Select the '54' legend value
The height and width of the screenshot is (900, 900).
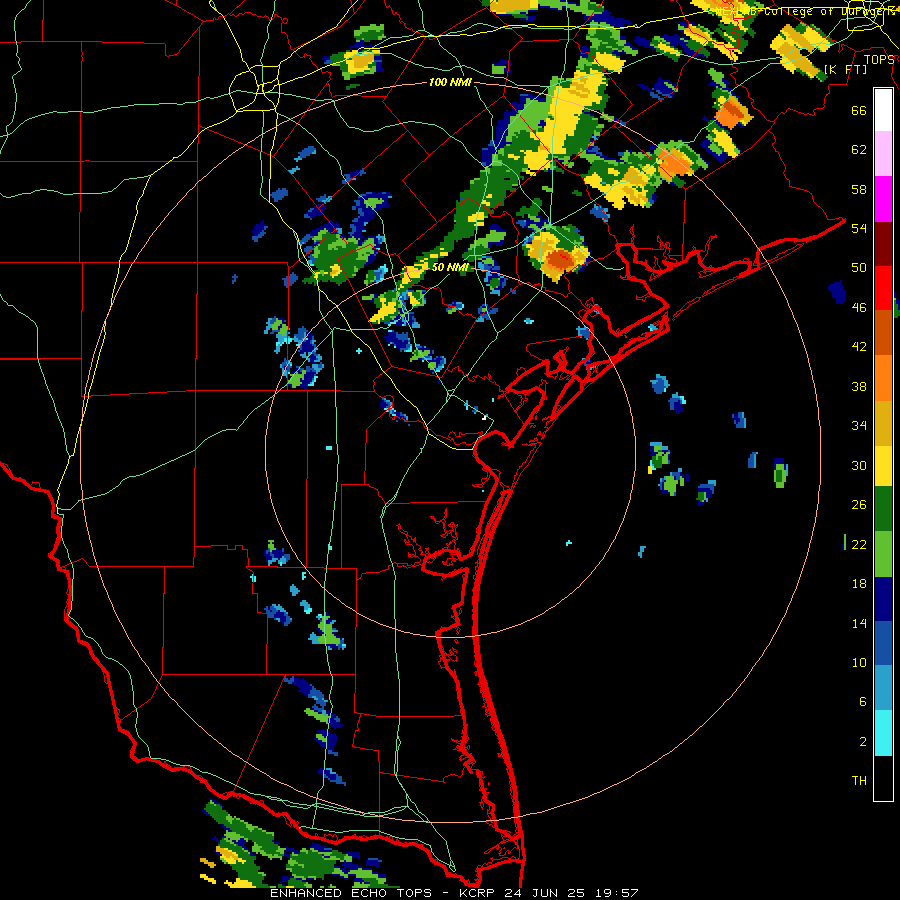[859, 228]
